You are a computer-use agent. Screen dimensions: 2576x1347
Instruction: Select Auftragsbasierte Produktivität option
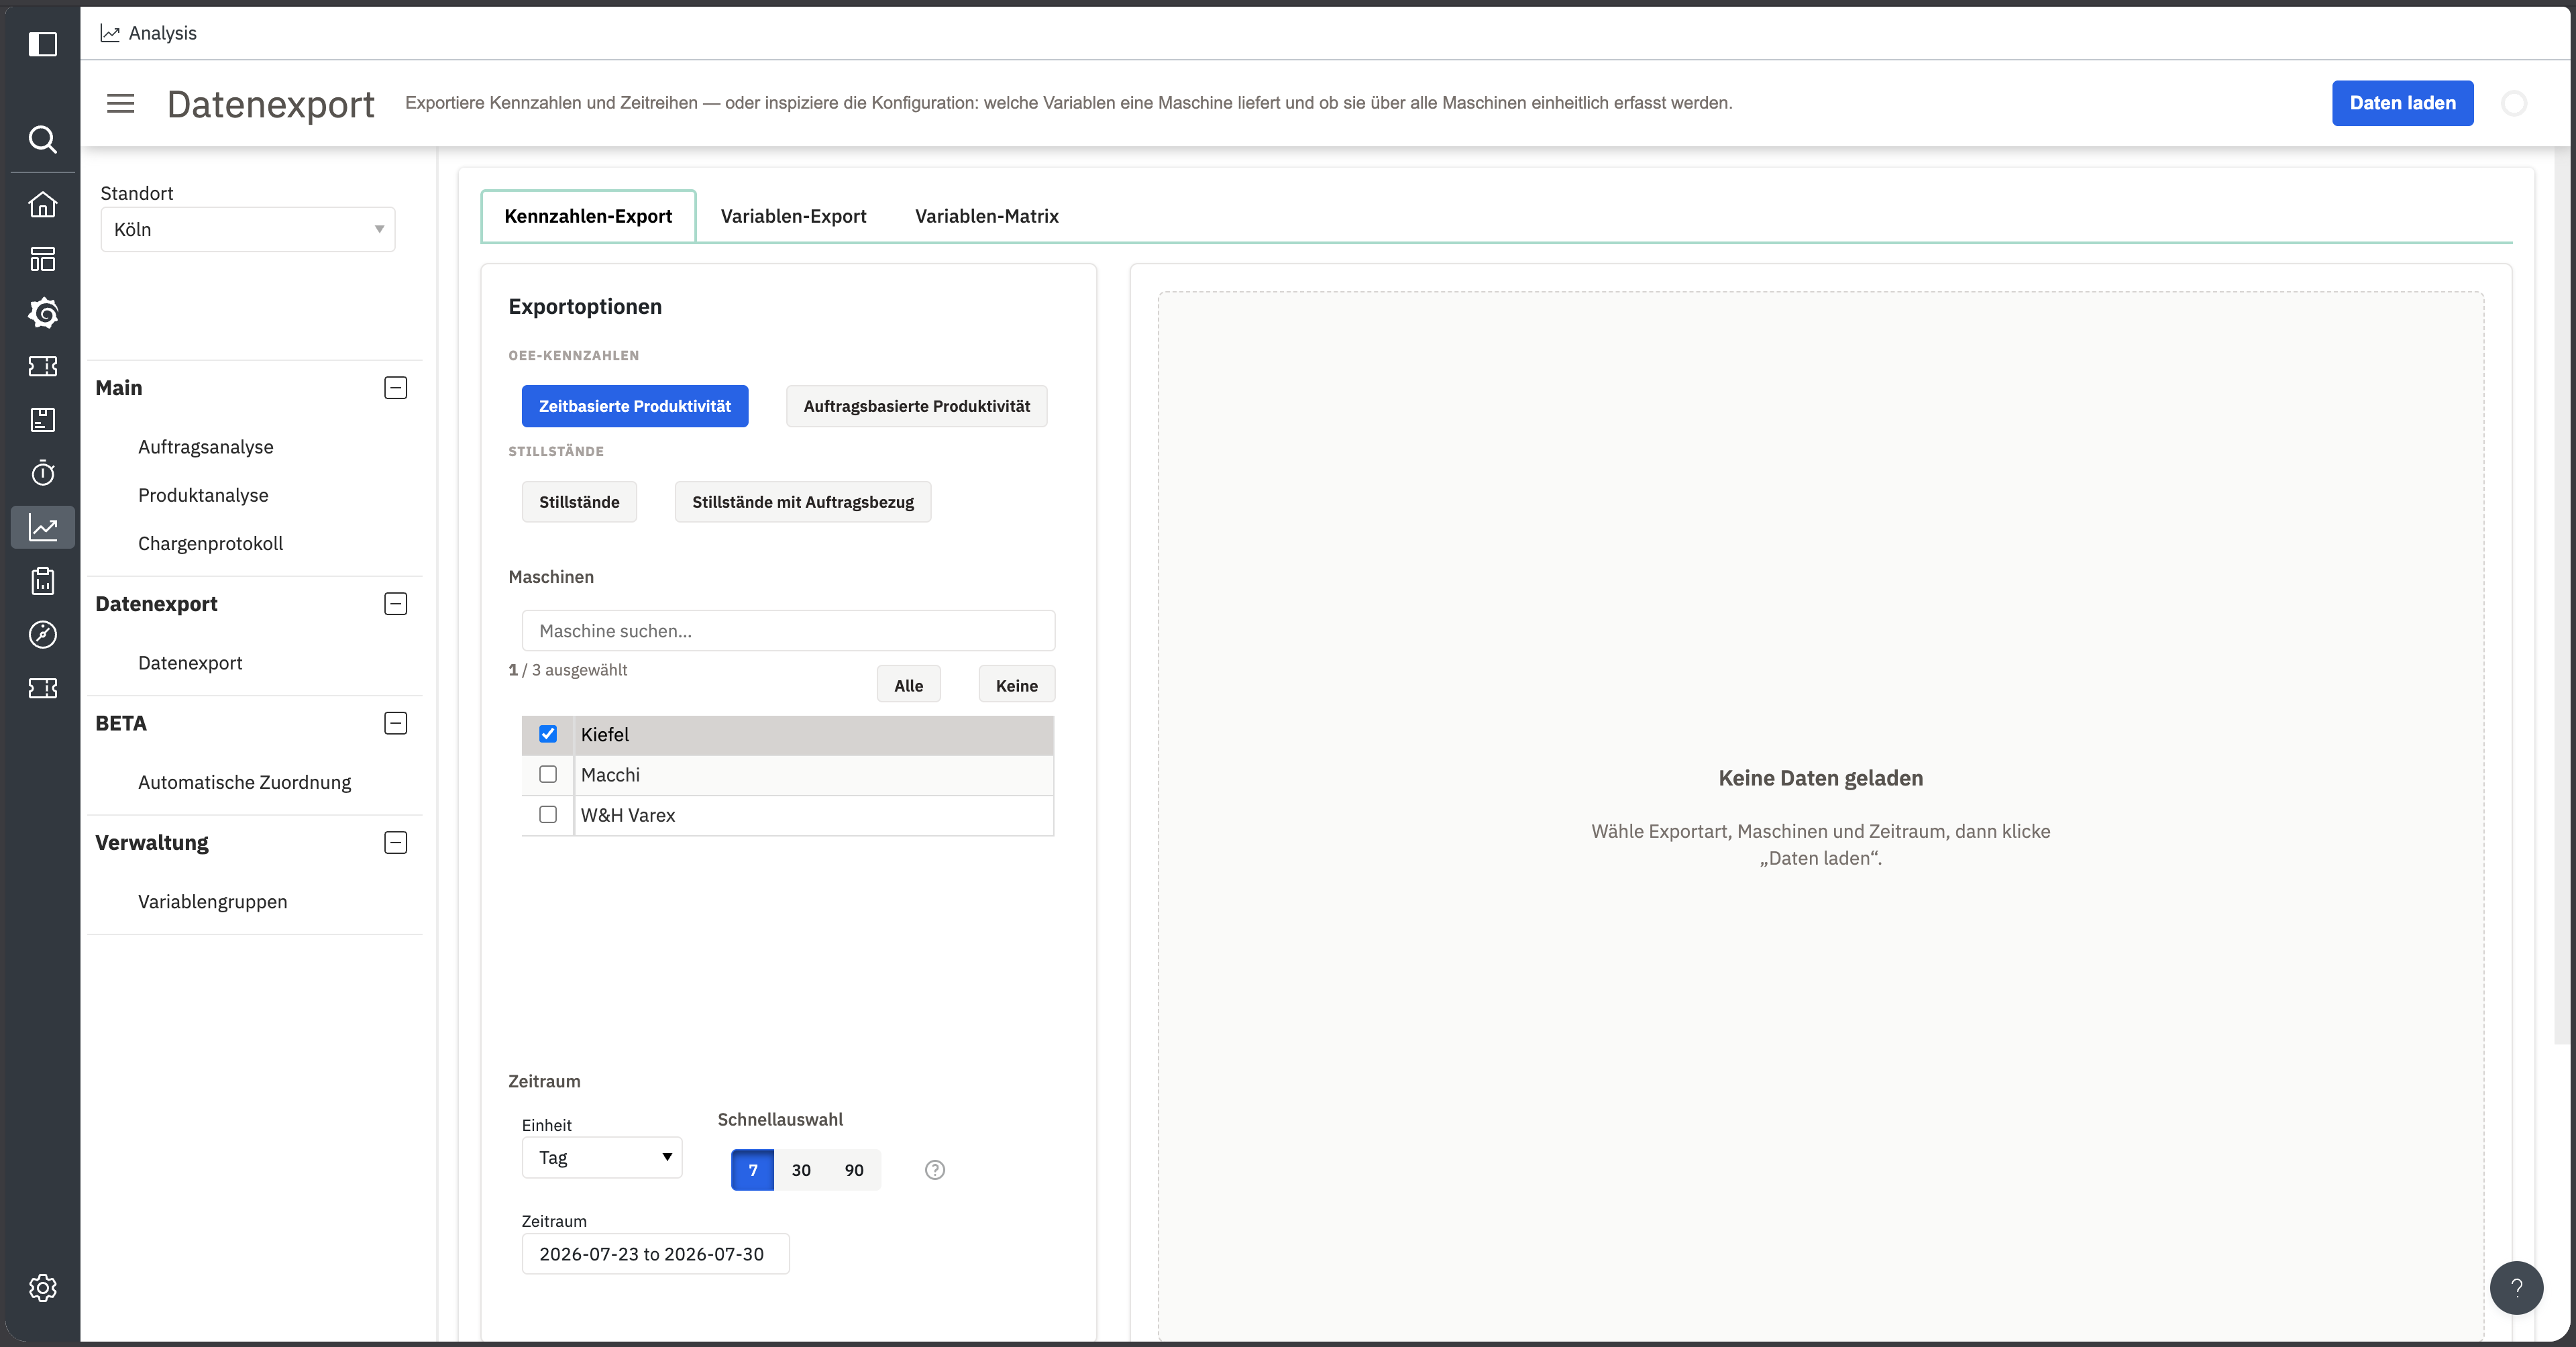tap(916, 406)
